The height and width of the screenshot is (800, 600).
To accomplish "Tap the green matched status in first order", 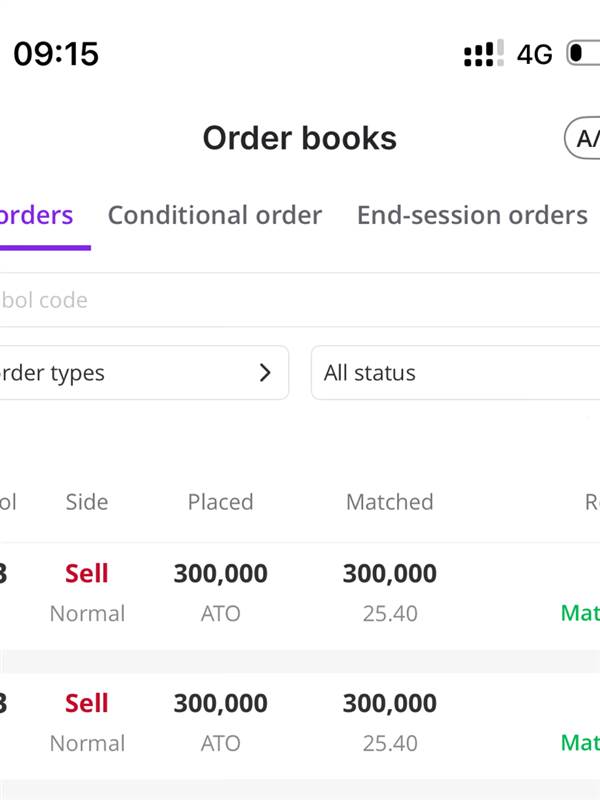I will click(580, 613).
